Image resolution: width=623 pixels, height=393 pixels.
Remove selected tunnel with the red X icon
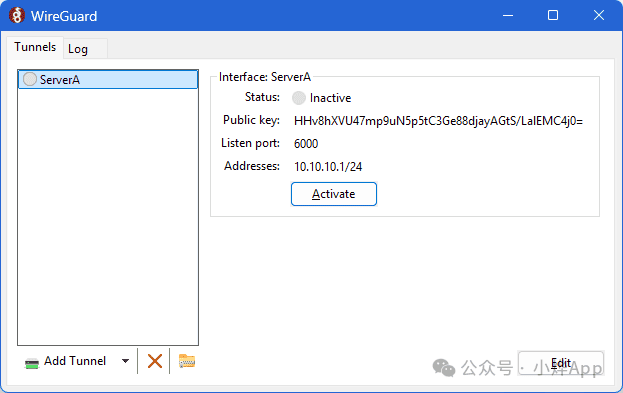point(155,361)
